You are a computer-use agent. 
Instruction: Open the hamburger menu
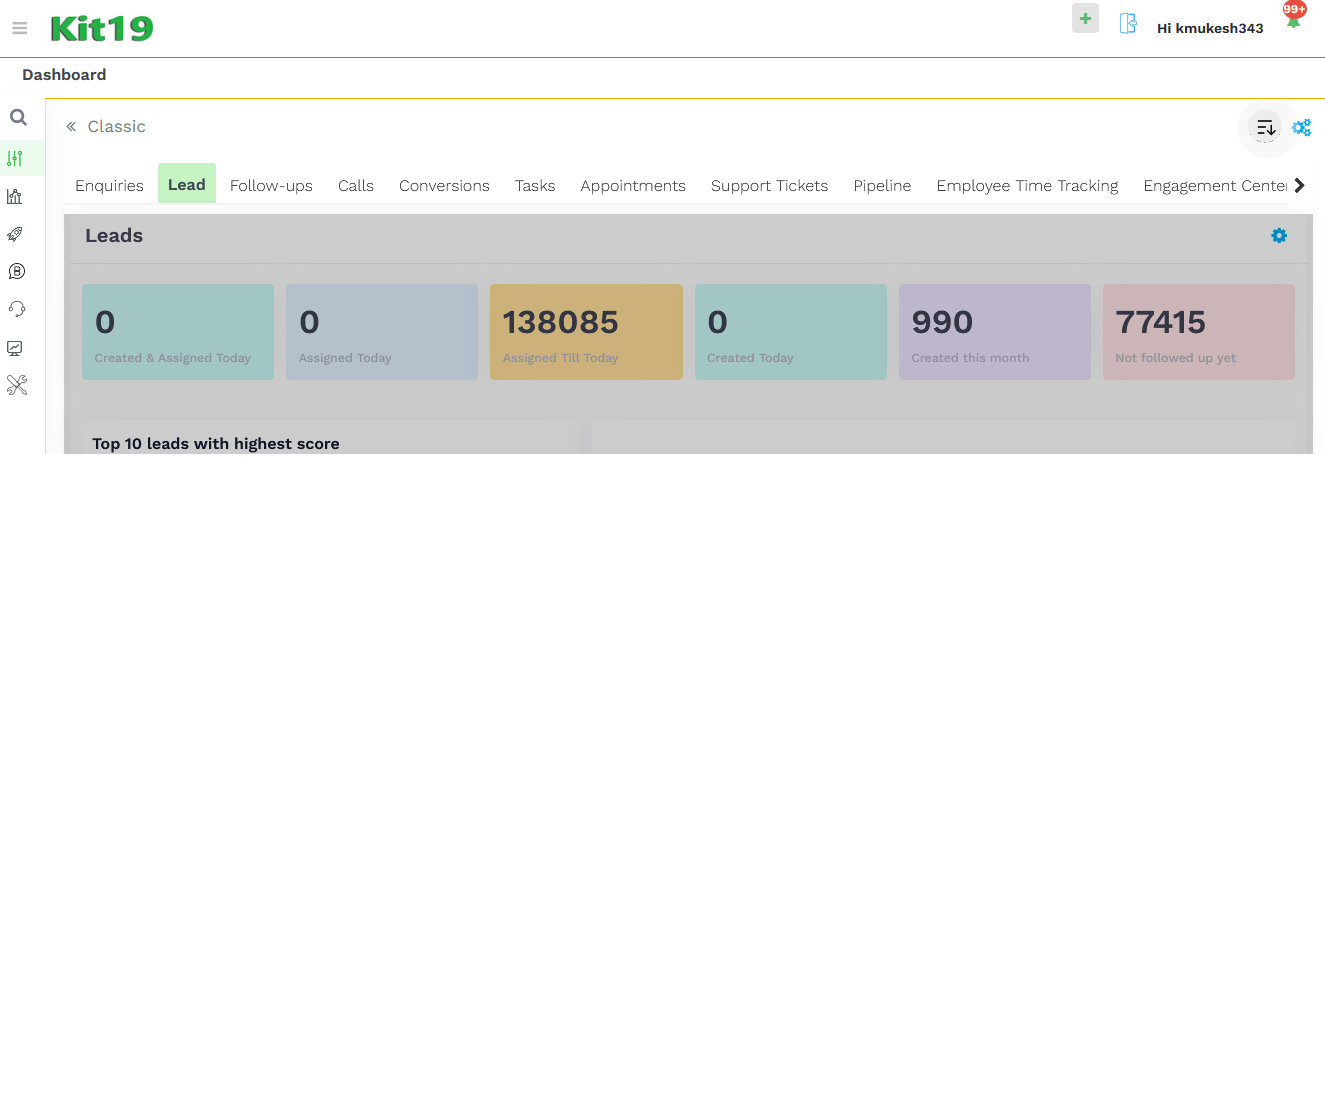click(19, 28)
